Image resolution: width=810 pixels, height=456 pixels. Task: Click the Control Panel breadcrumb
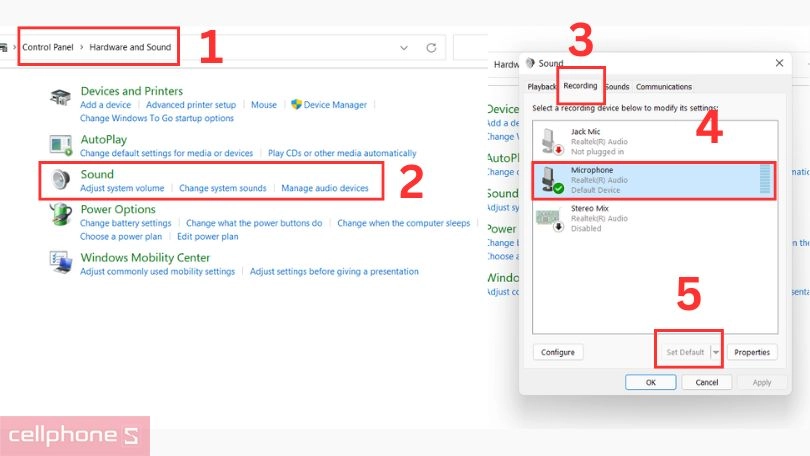(x=48, y=47)
